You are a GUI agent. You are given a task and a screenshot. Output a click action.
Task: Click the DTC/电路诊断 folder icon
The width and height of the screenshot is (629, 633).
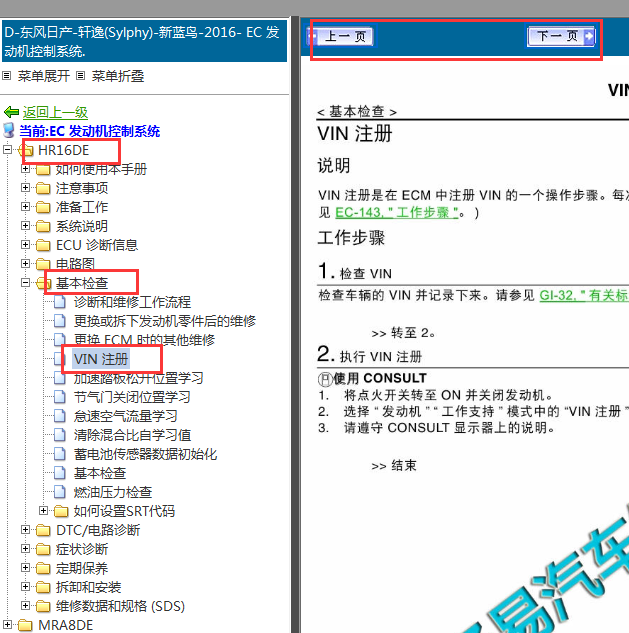tap(43, 530)
